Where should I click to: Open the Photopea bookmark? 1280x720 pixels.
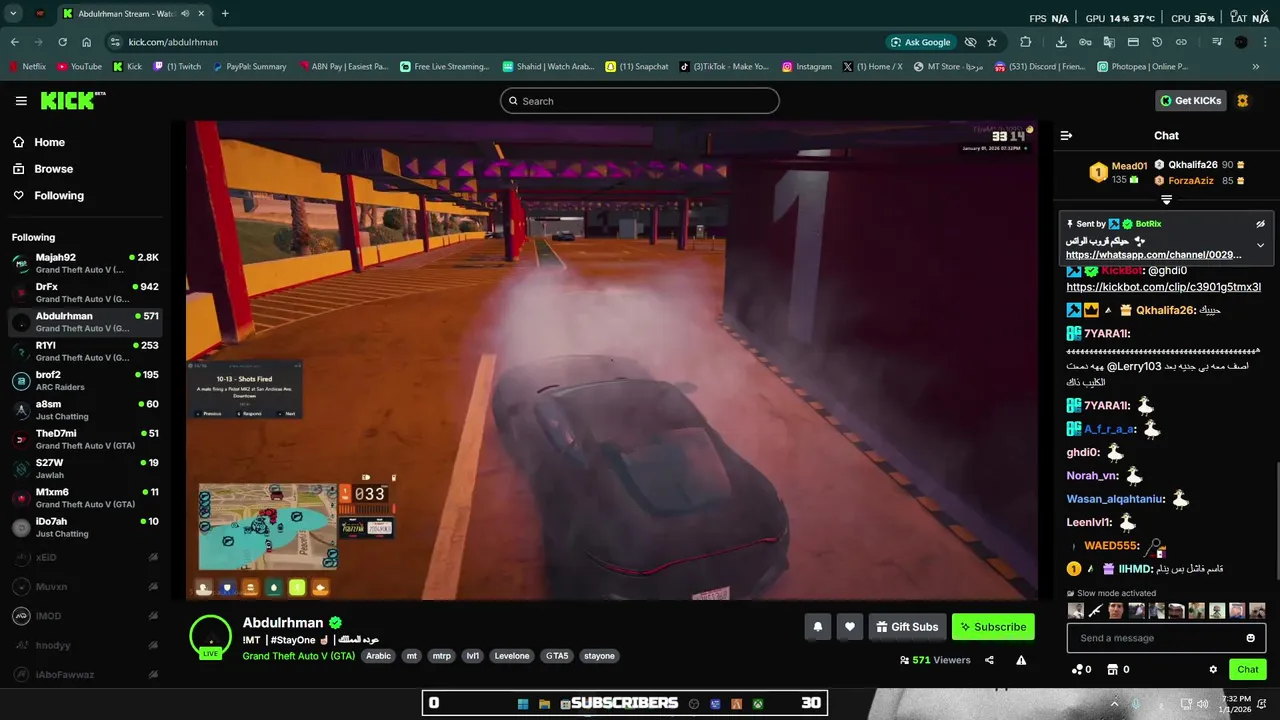point(1142,67)
